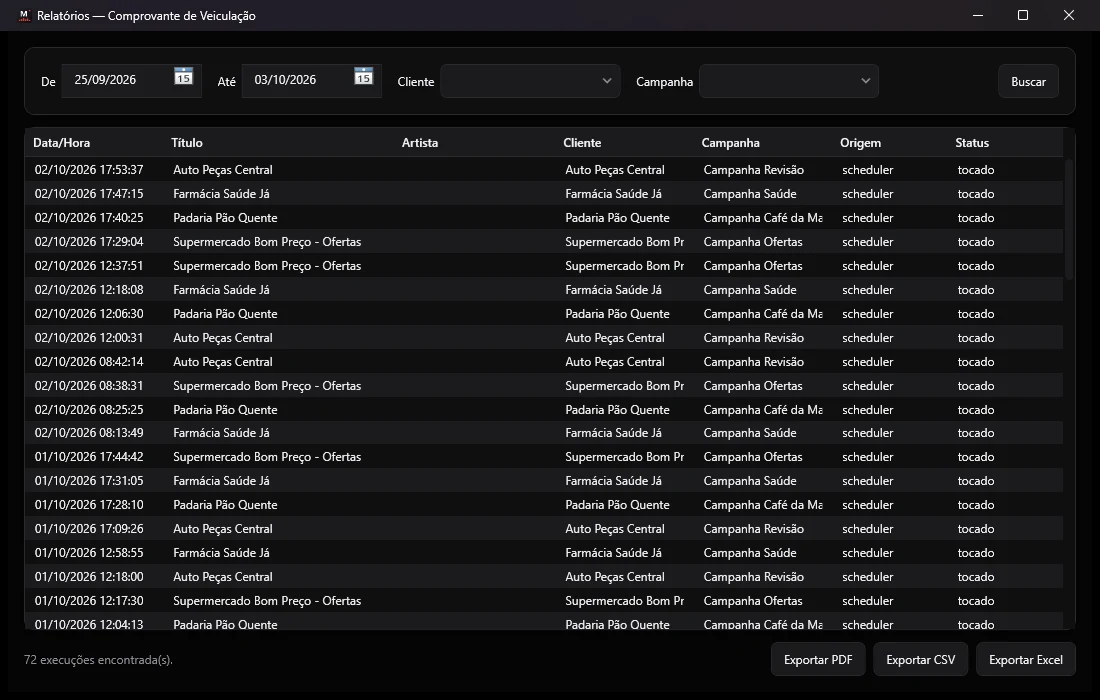Select the row dated 02/10/2026 12:00:31
The image size is (1100, 700).
click(544, 337)
